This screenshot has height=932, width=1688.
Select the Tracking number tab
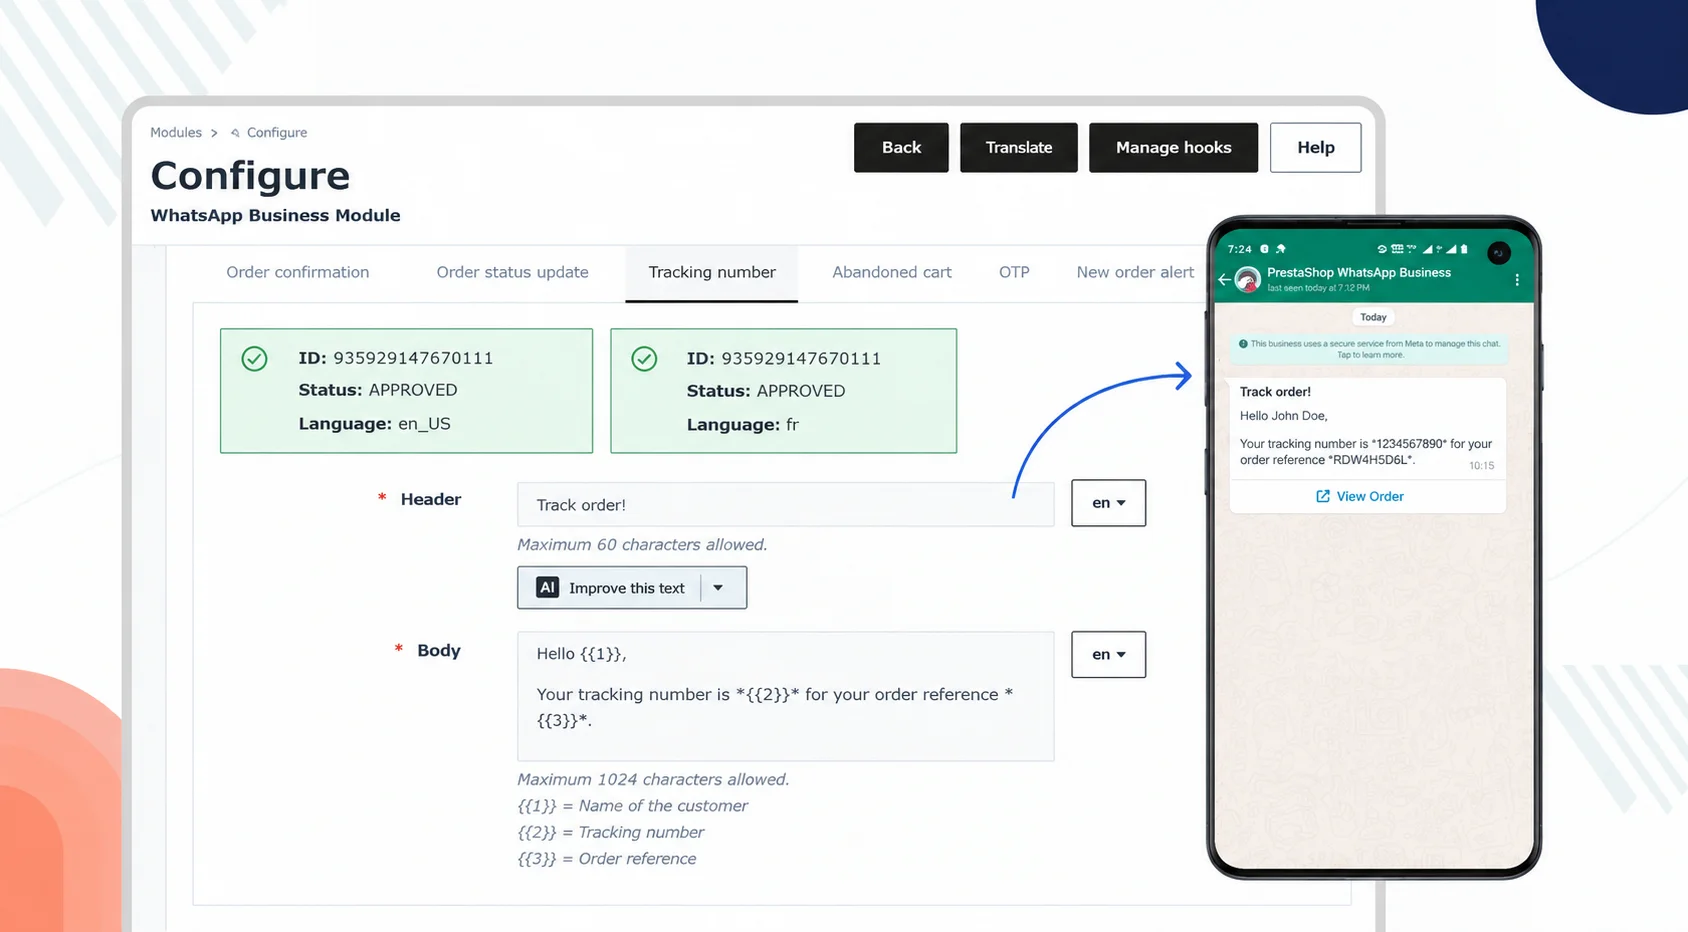click(x=712, y=272)
